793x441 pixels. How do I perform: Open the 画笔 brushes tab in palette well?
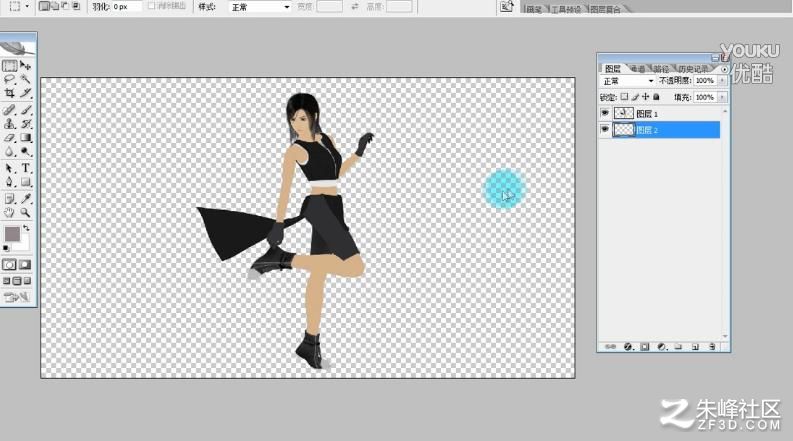(534, 9)
